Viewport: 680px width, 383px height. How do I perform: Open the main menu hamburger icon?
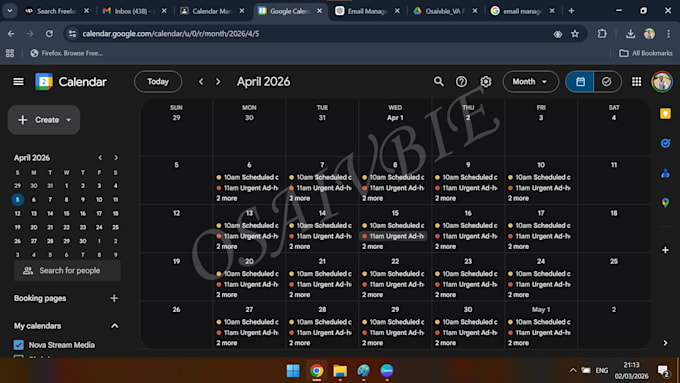click(18, 82)
